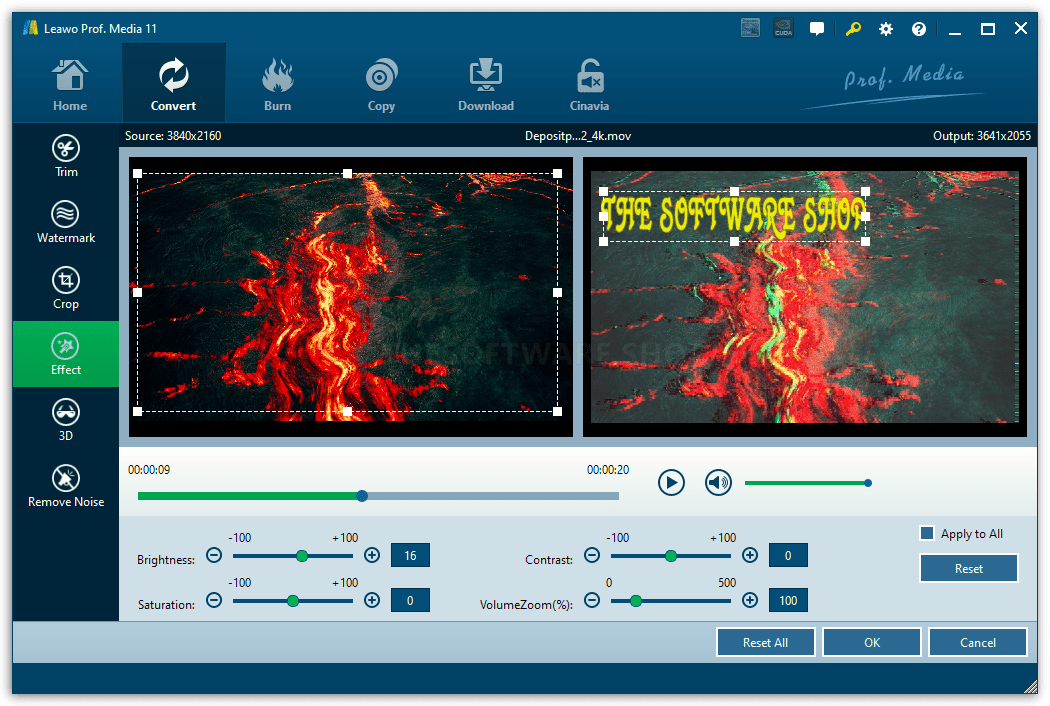Image resolution: width=1050 pixels, height=706 pixels.
Task: Select the Crop editing tool
Action: 66,288
